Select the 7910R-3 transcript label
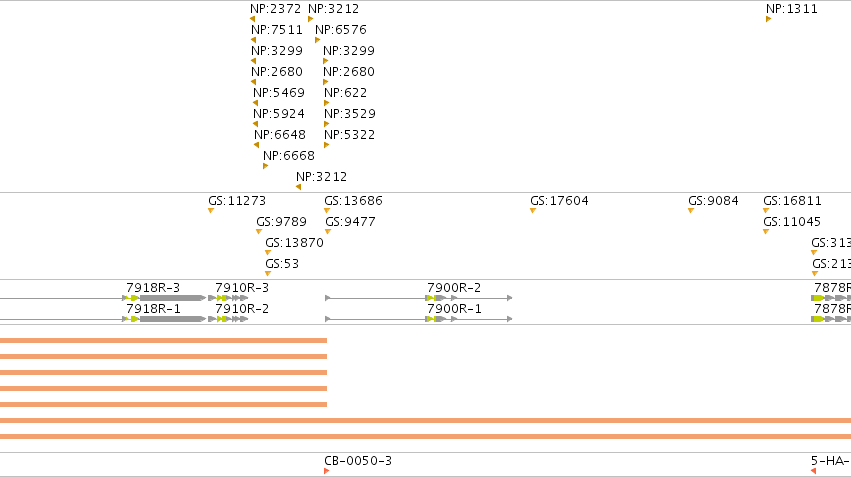The image size is (851, 477). coord(242,288)
